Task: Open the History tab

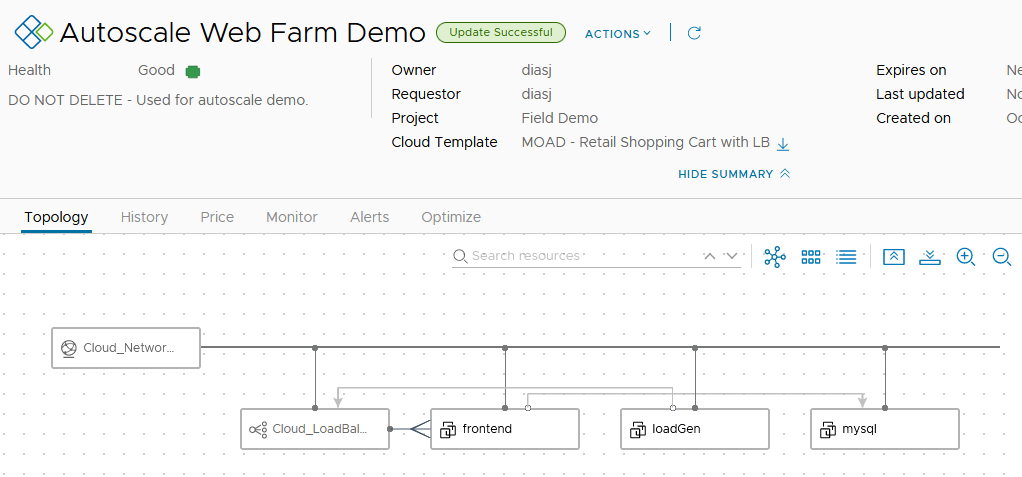Action: click(144, 217)
